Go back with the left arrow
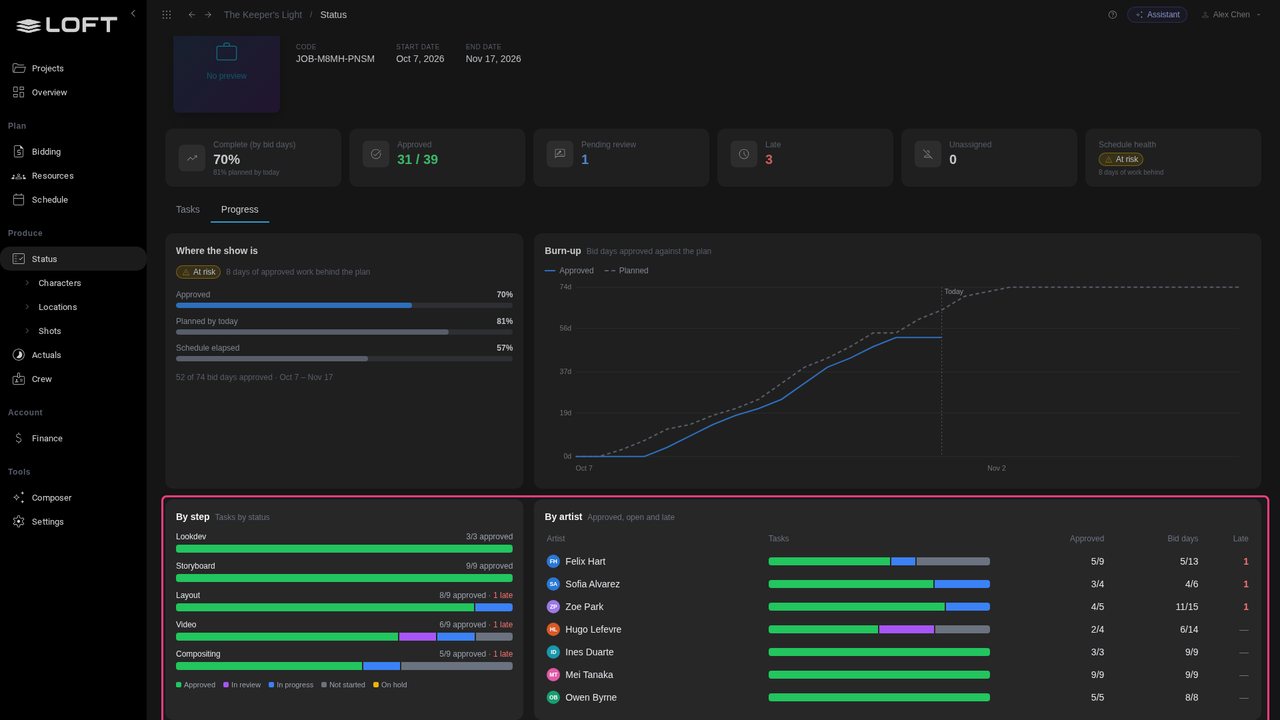The width and height of the screenshot is (1280, 720). (x=192, y=15)
